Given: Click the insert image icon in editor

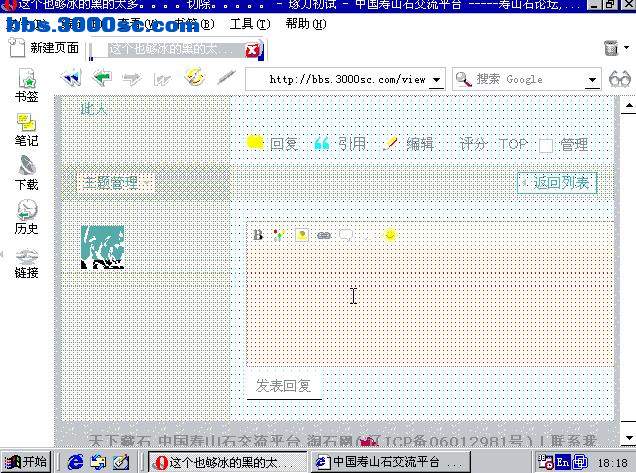Looking at the screenshot, I should pyautogui.click(x=302, y=234).
